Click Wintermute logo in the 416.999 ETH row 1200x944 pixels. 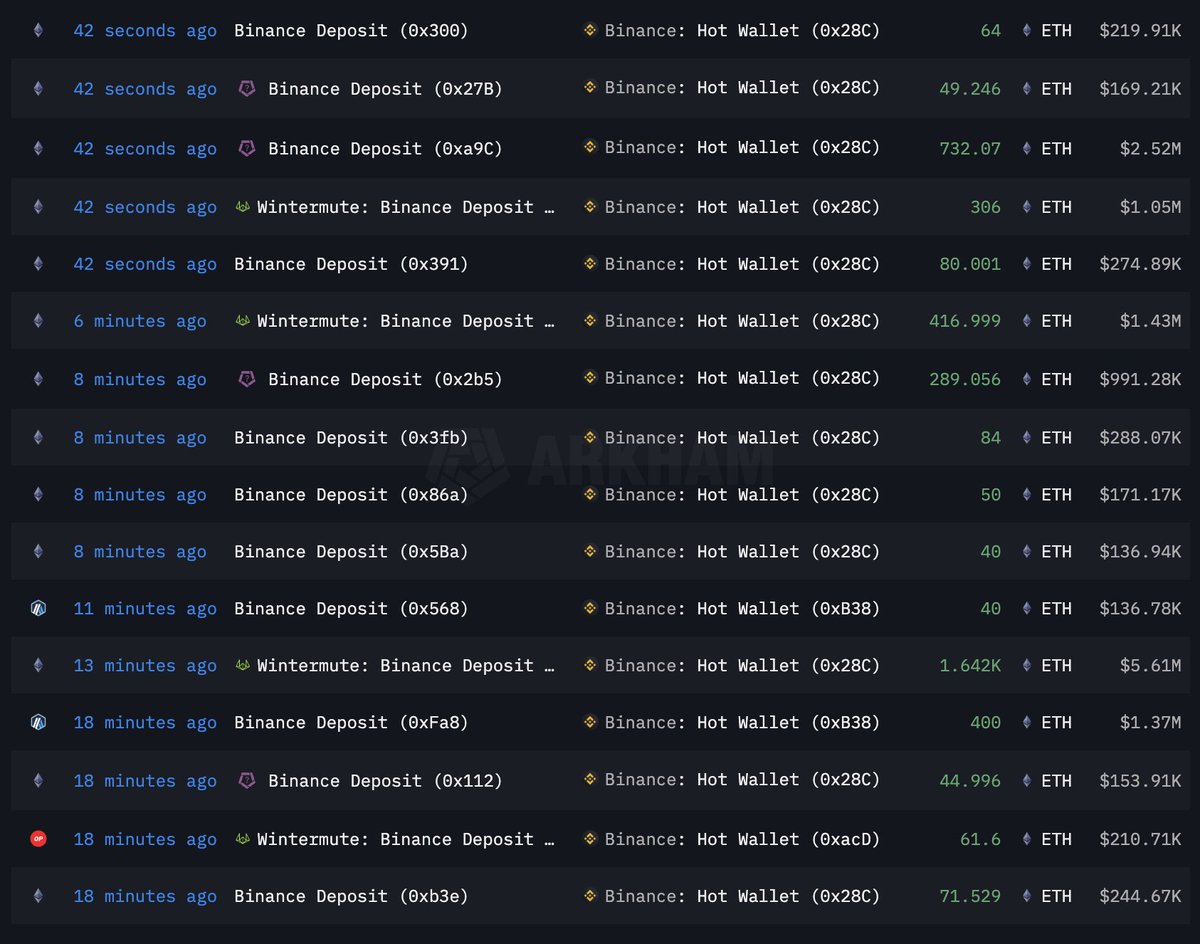coord(242,321)
